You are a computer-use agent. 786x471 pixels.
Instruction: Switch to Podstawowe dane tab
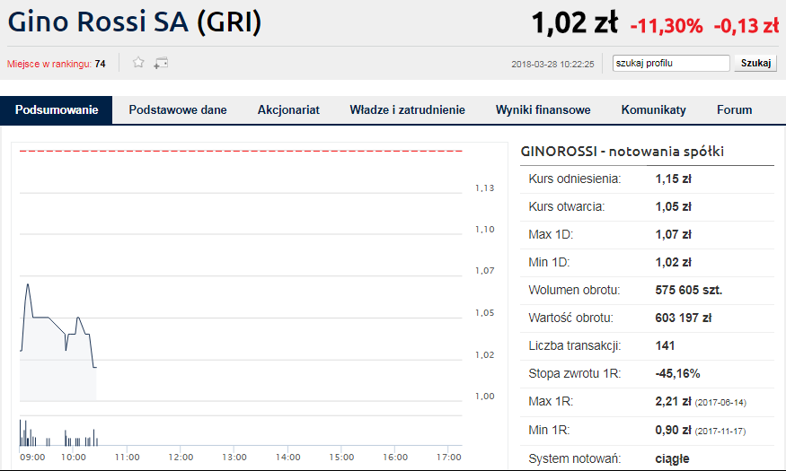pos(177,110)
